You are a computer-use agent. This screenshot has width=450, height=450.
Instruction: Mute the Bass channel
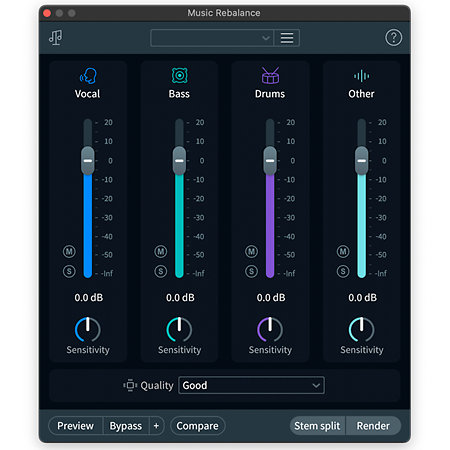(161, 251)
